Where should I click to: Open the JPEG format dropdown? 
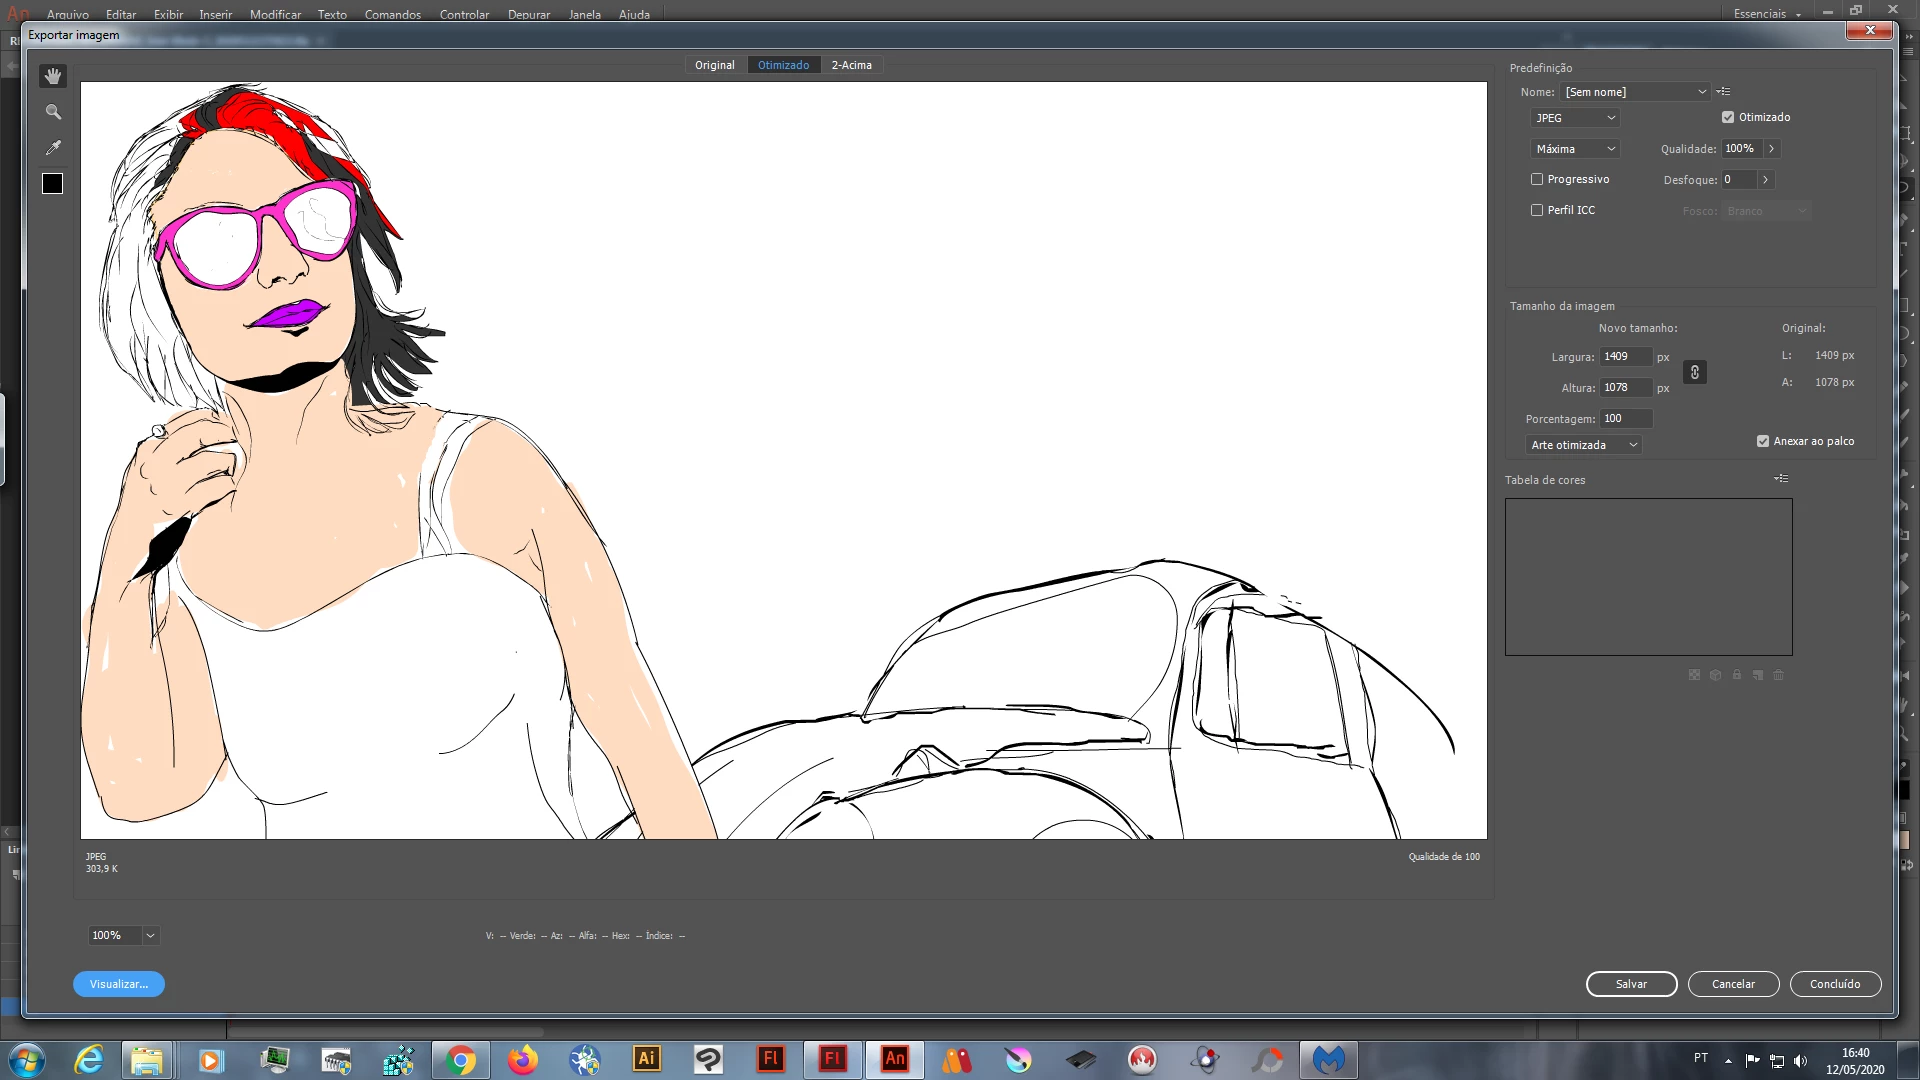[1575, 118]
